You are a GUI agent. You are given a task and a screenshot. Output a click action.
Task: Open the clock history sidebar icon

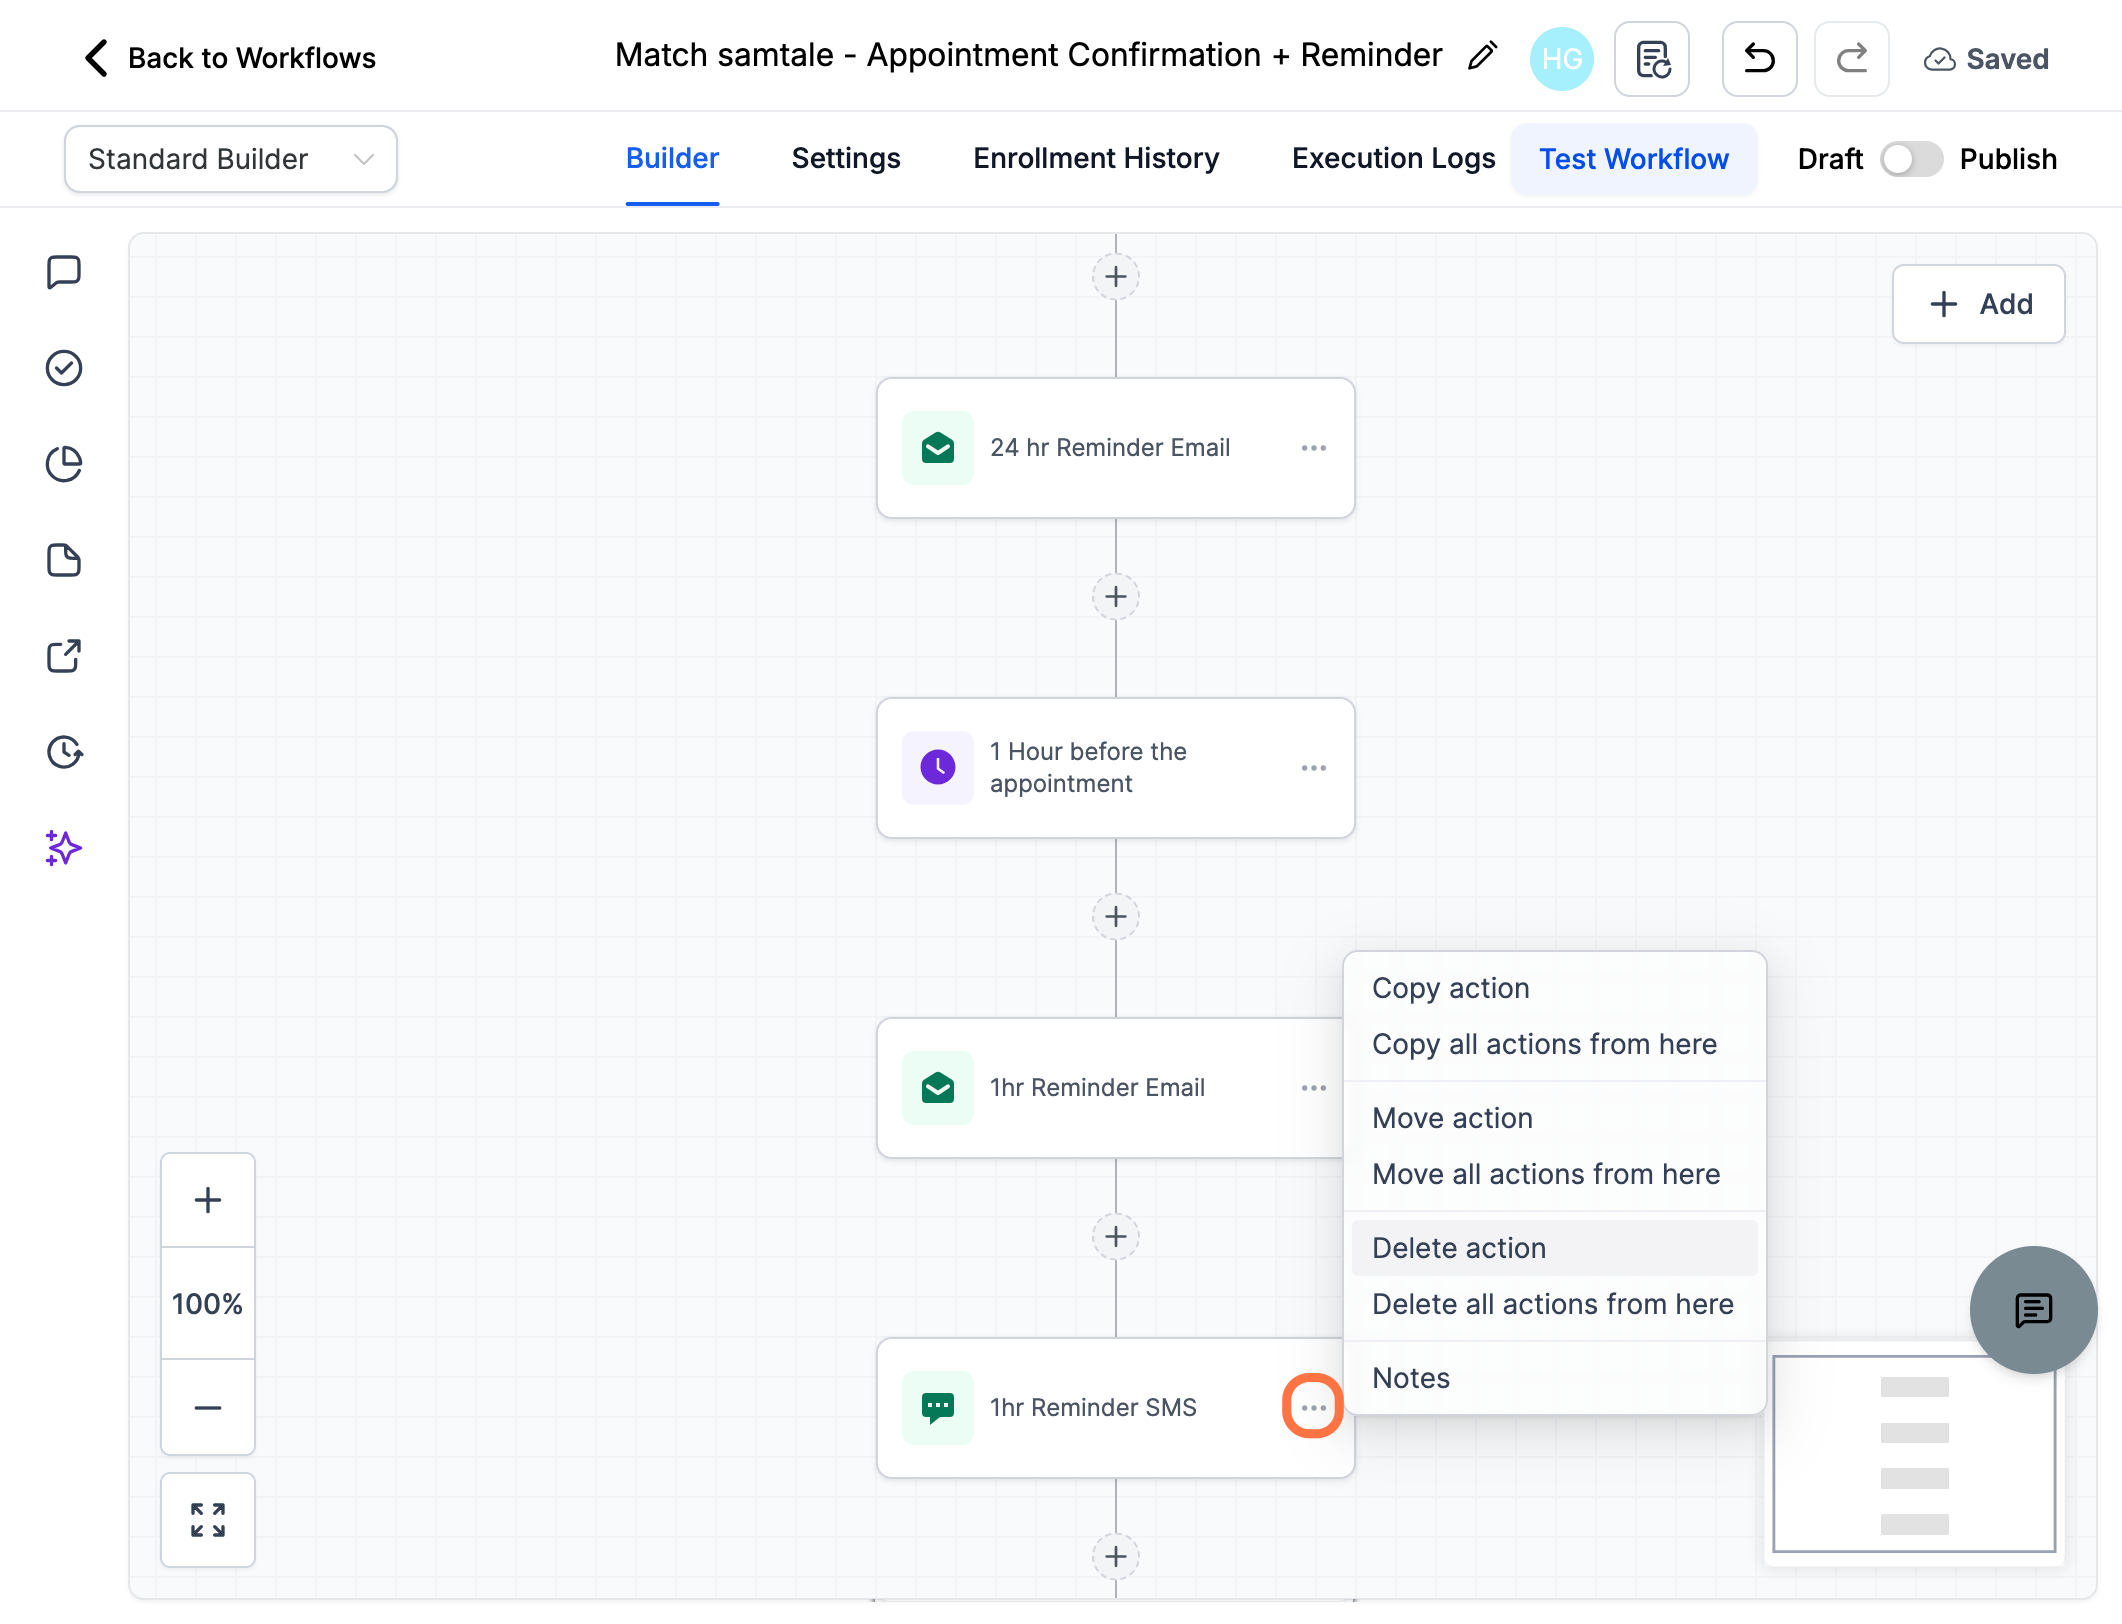[64, 752]
